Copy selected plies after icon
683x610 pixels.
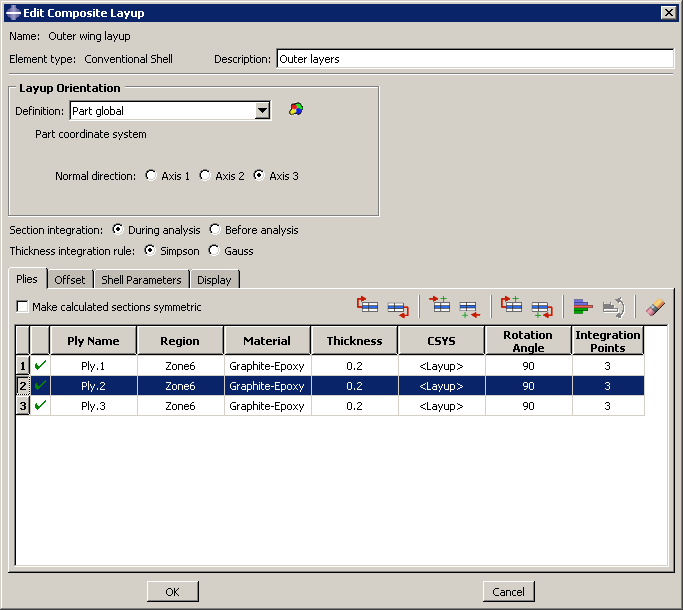[x=541, y=307]
